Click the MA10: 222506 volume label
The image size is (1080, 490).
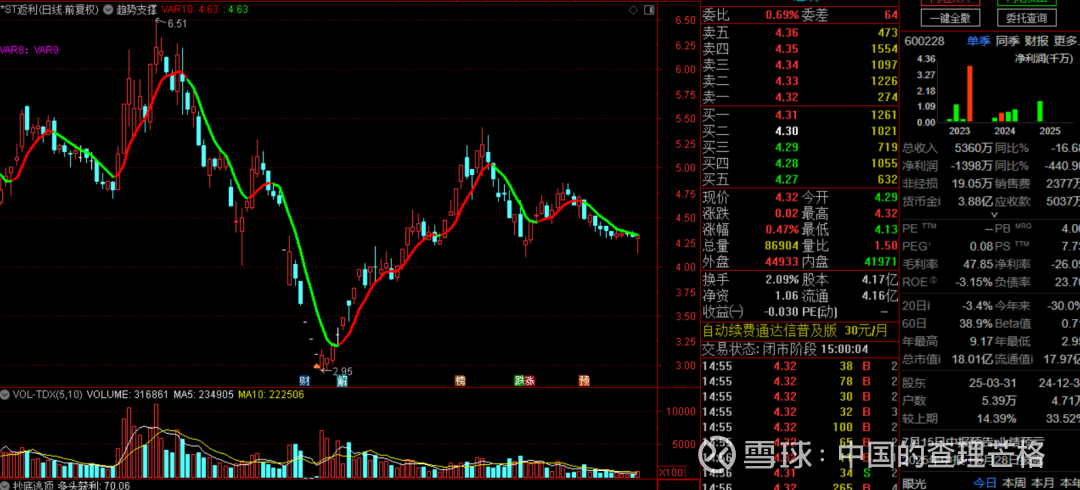[271, 395]
